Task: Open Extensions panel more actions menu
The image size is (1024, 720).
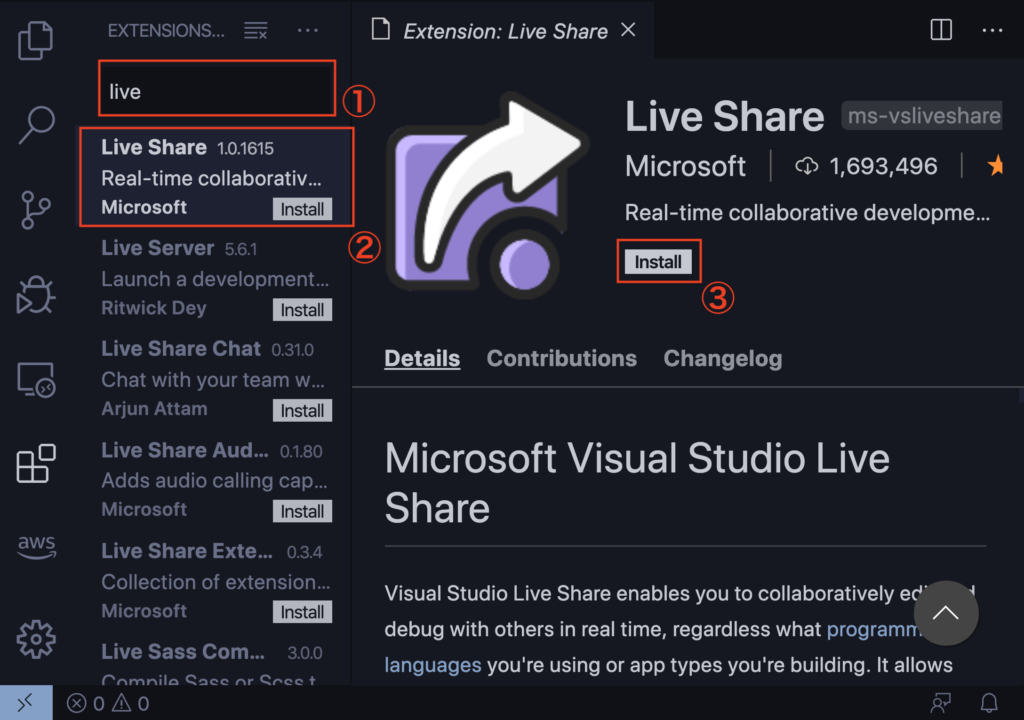Action: click(x=308, y=31)
